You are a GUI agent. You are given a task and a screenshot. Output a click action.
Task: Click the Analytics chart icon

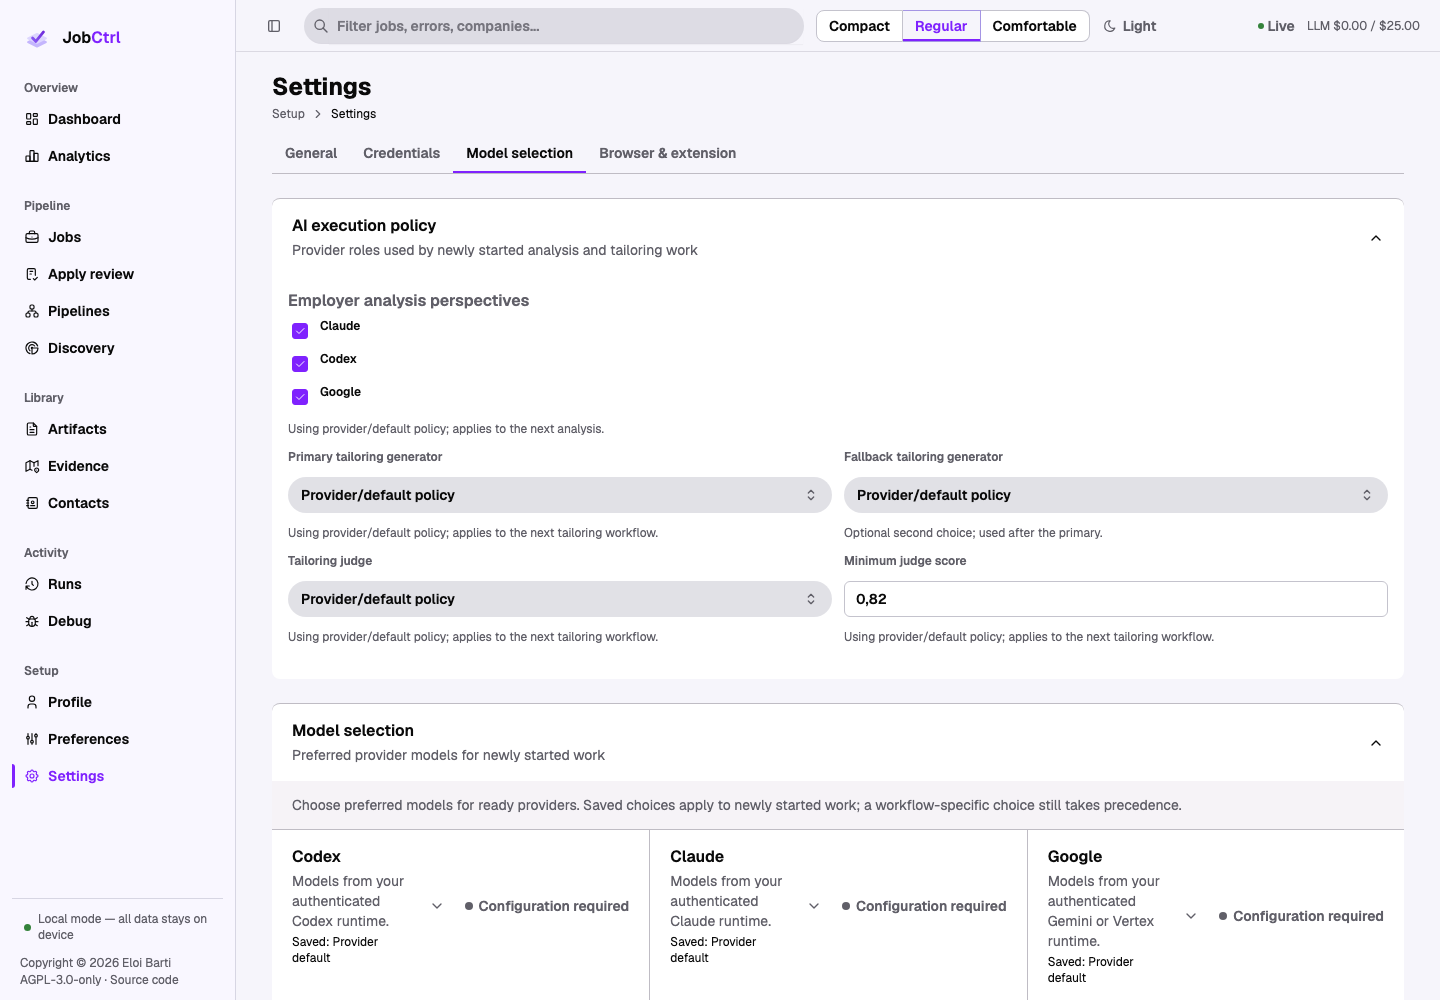tap(32, 156)
